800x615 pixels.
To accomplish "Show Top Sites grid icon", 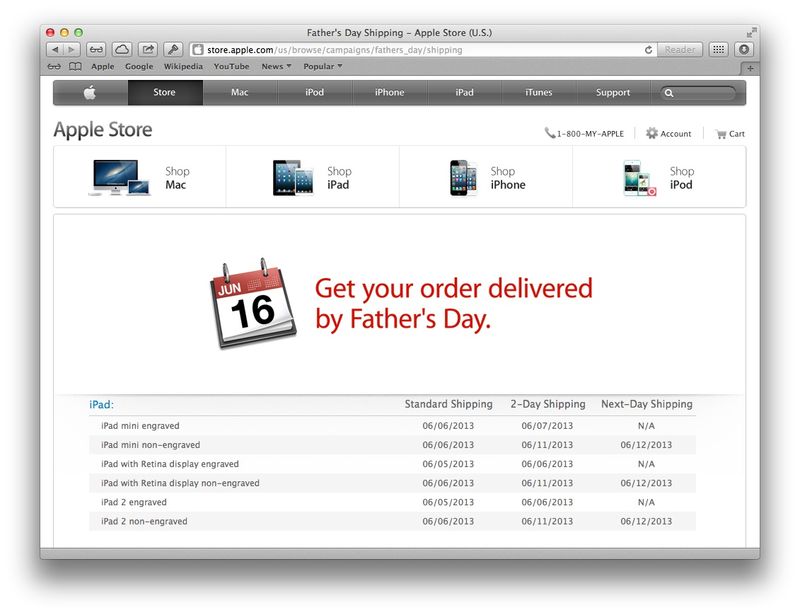I will coord(718,50).
